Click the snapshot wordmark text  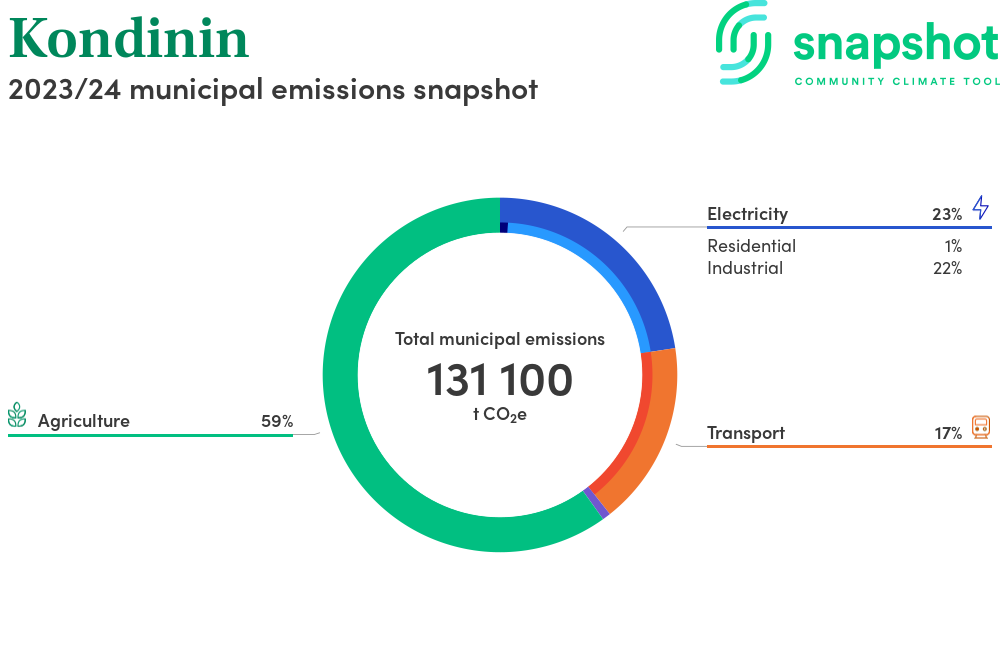point(894,44)
